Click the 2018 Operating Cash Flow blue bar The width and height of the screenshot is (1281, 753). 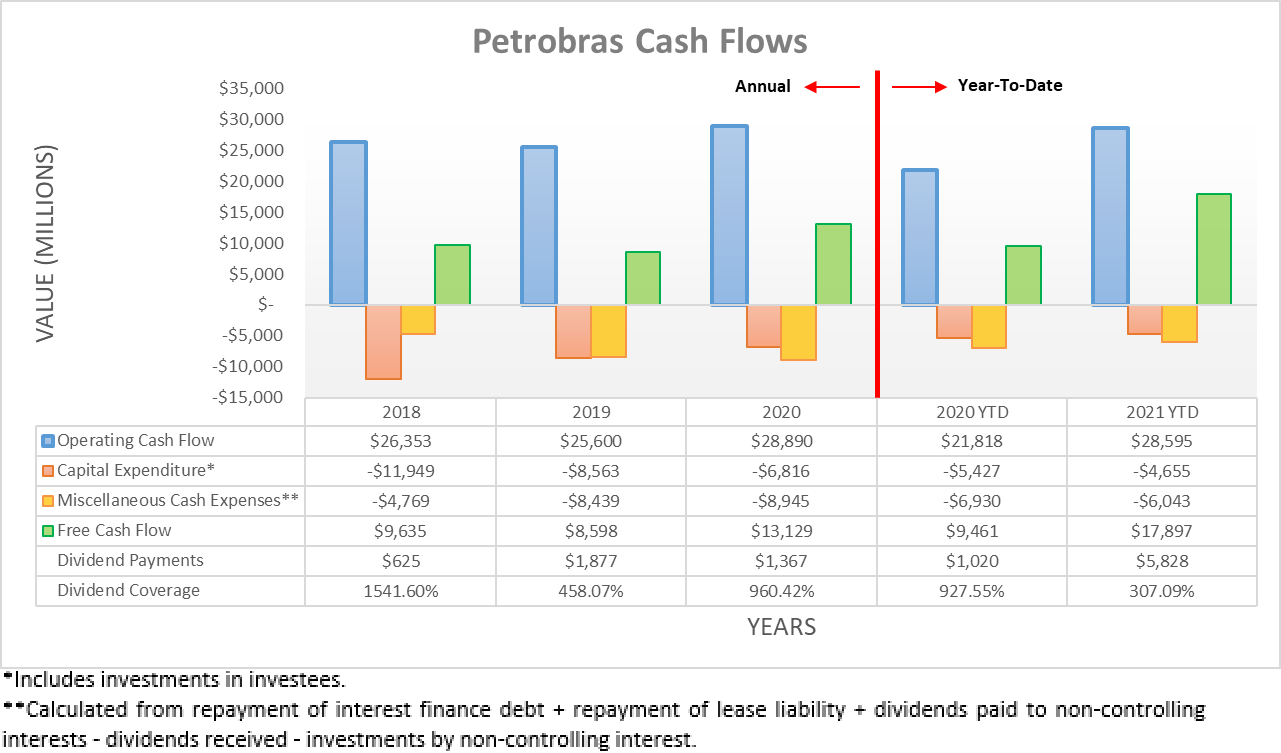pos(348,222)
